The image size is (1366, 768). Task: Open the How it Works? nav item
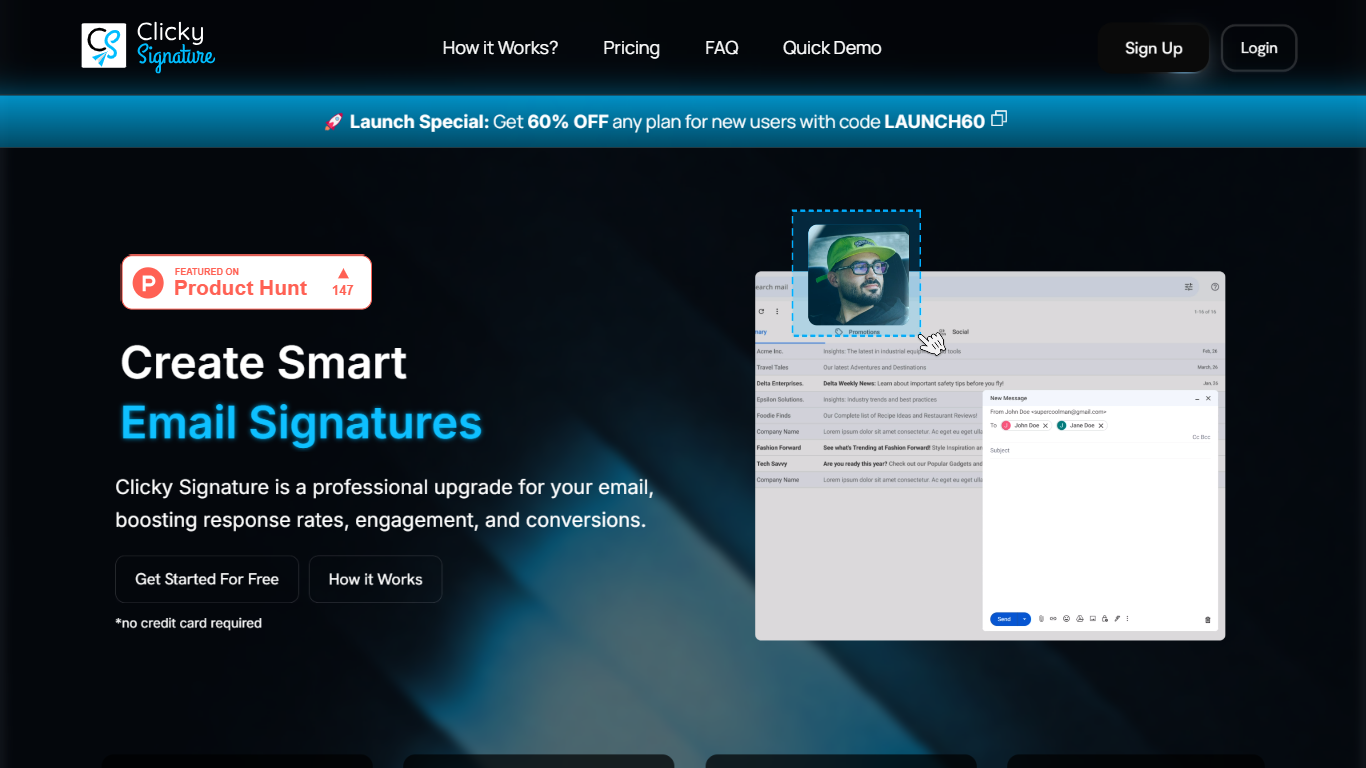pos(500,48)
